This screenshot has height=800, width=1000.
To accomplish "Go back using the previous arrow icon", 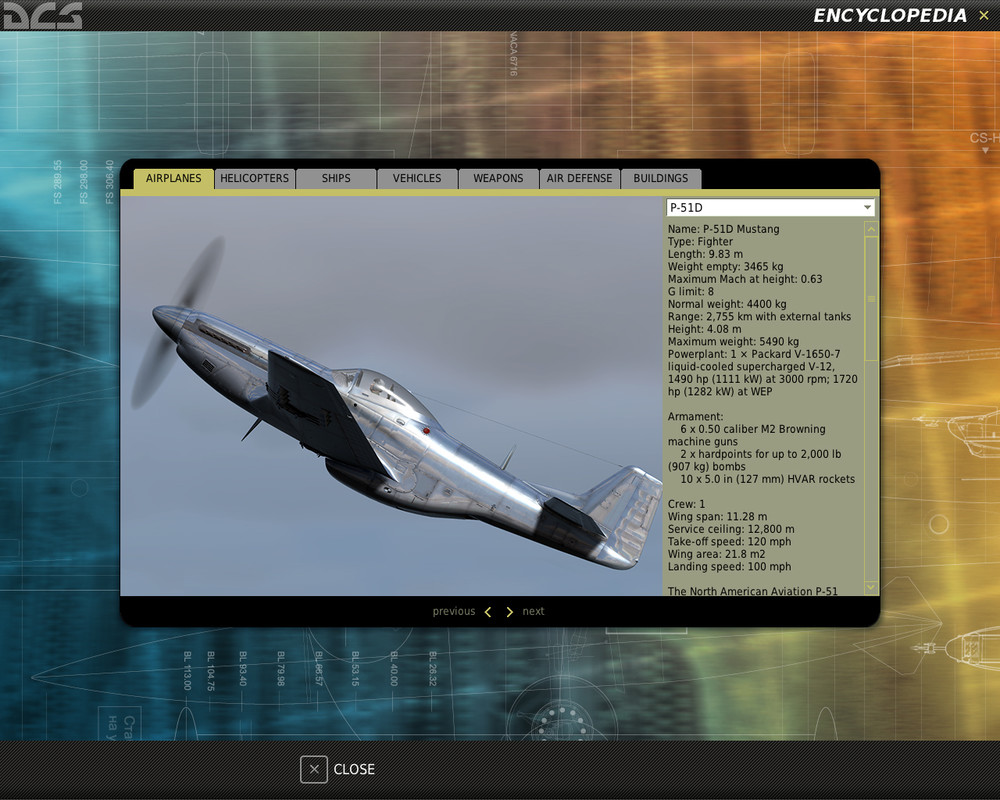I will 487,611.
